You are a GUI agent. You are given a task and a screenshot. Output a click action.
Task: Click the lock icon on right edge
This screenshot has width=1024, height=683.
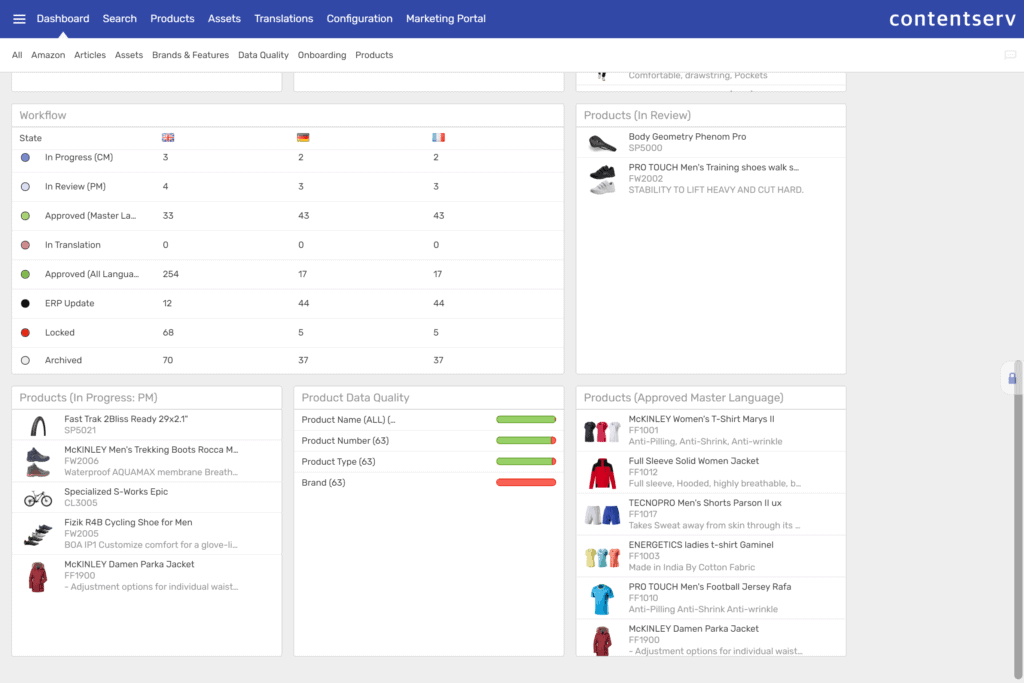click(1012, 378)
